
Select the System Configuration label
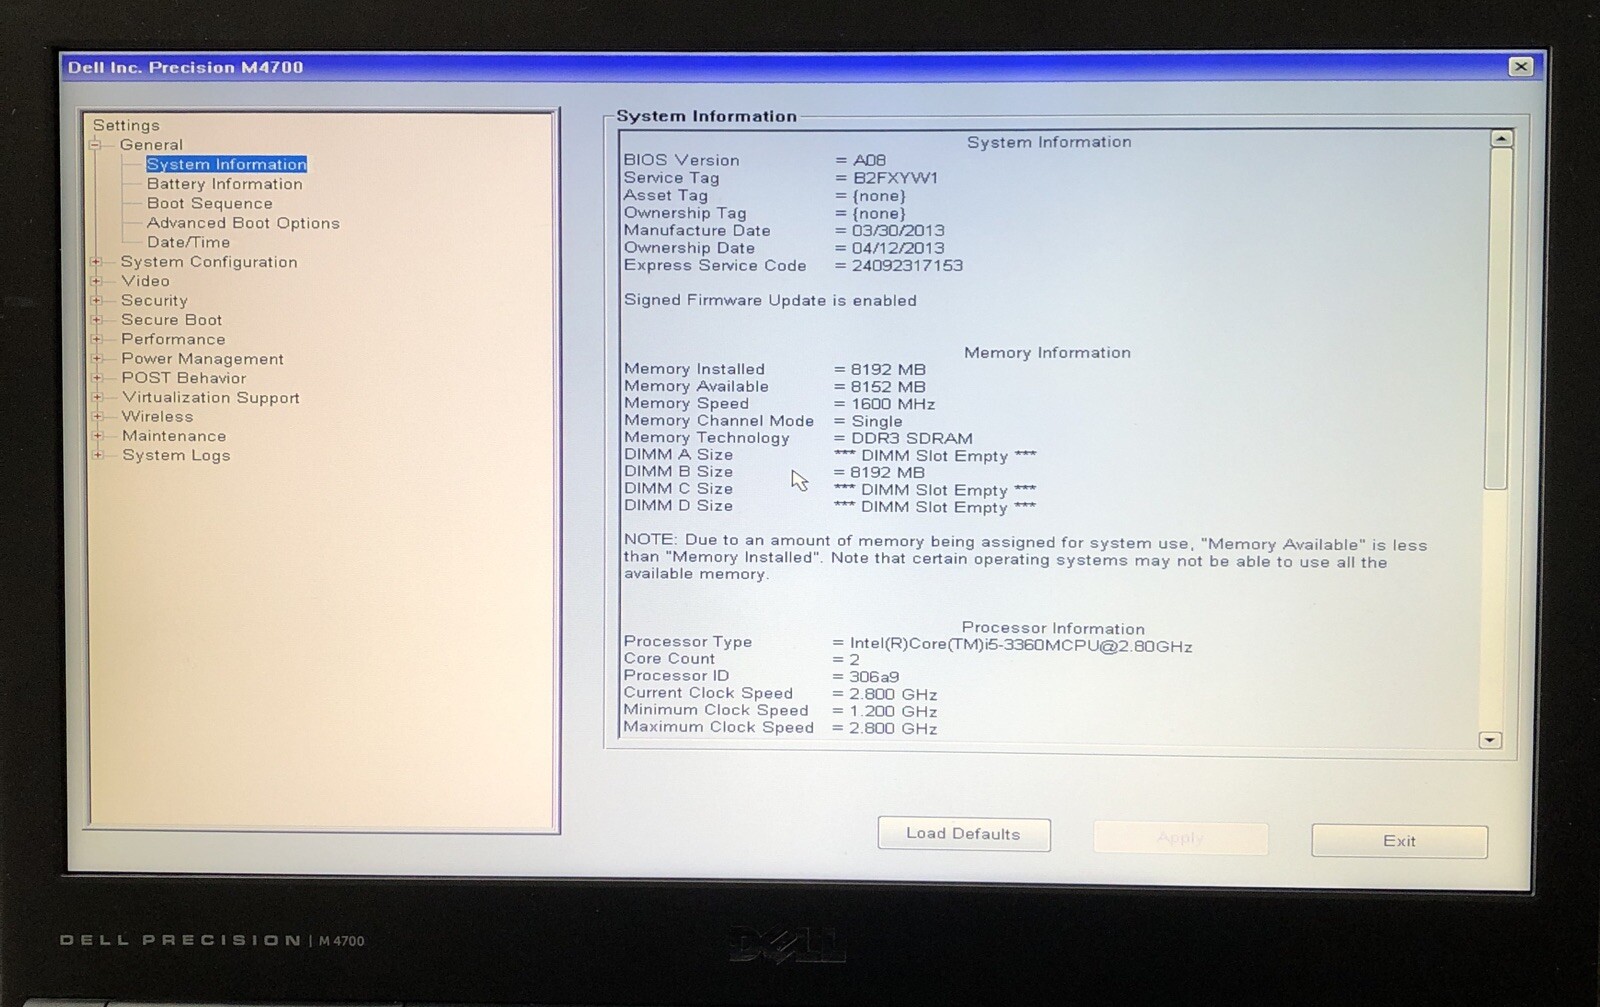[x=209, y=262]
